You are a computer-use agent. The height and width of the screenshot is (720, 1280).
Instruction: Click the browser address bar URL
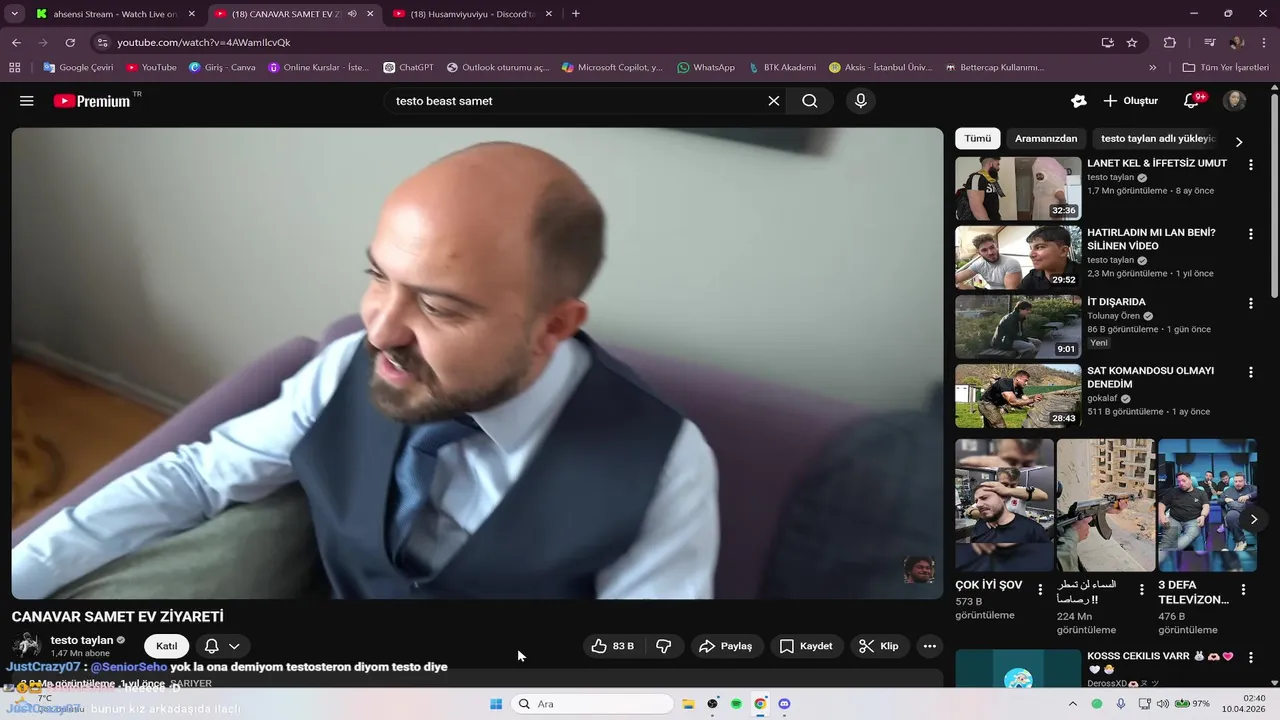[x=203, y=43]
